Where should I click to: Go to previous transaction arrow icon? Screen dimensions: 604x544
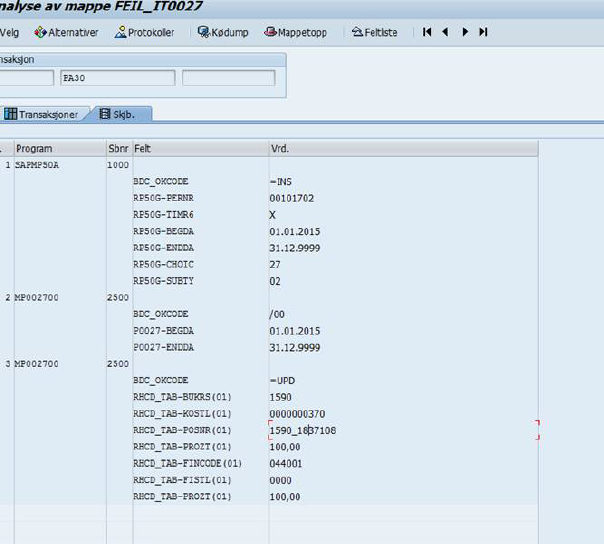click(445, 32)
